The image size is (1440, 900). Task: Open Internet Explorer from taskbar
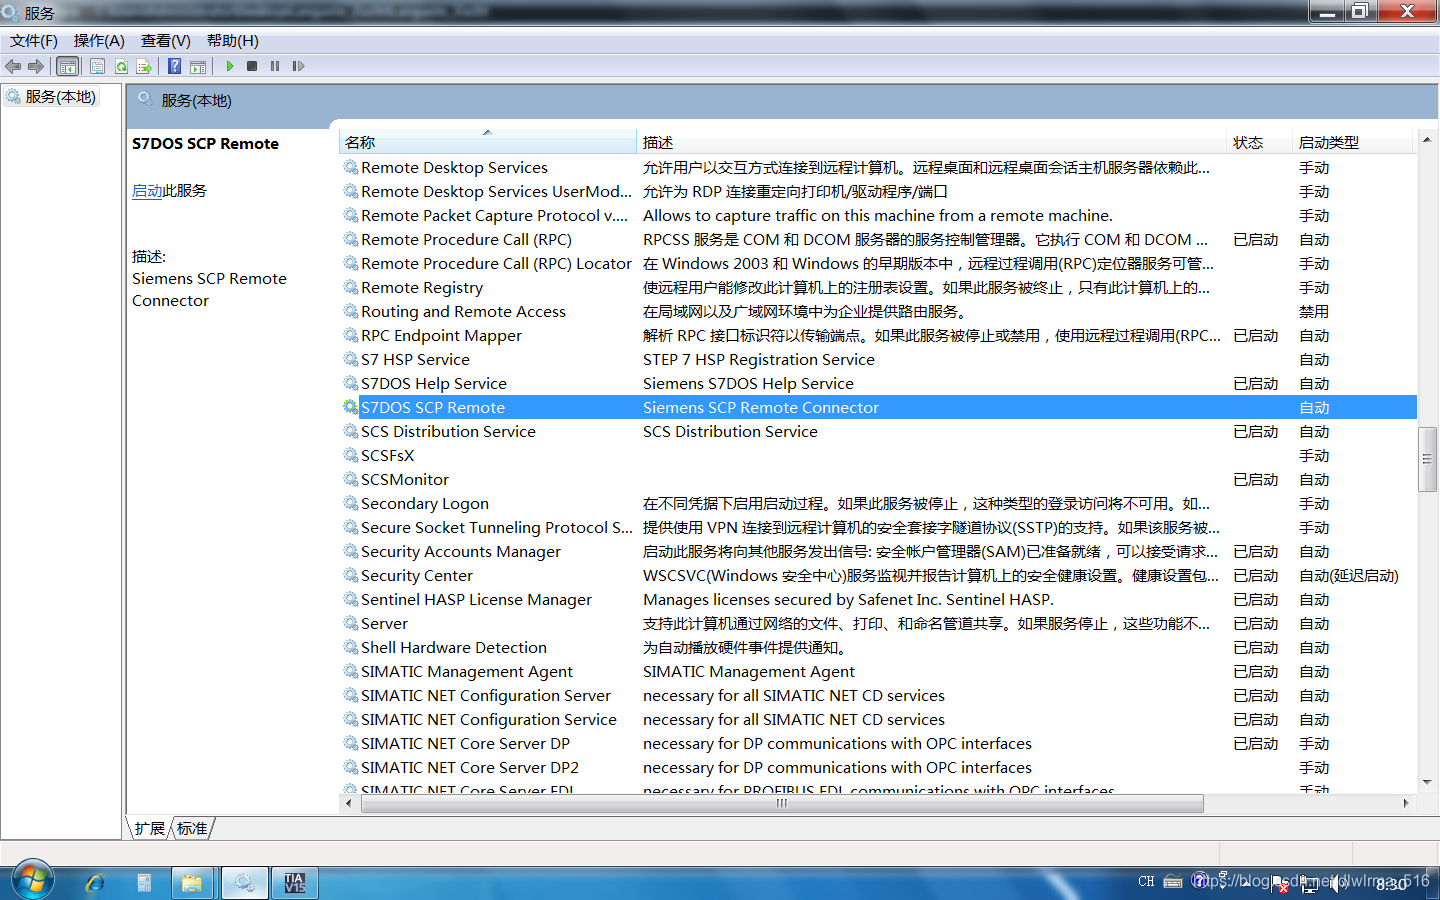95,883
